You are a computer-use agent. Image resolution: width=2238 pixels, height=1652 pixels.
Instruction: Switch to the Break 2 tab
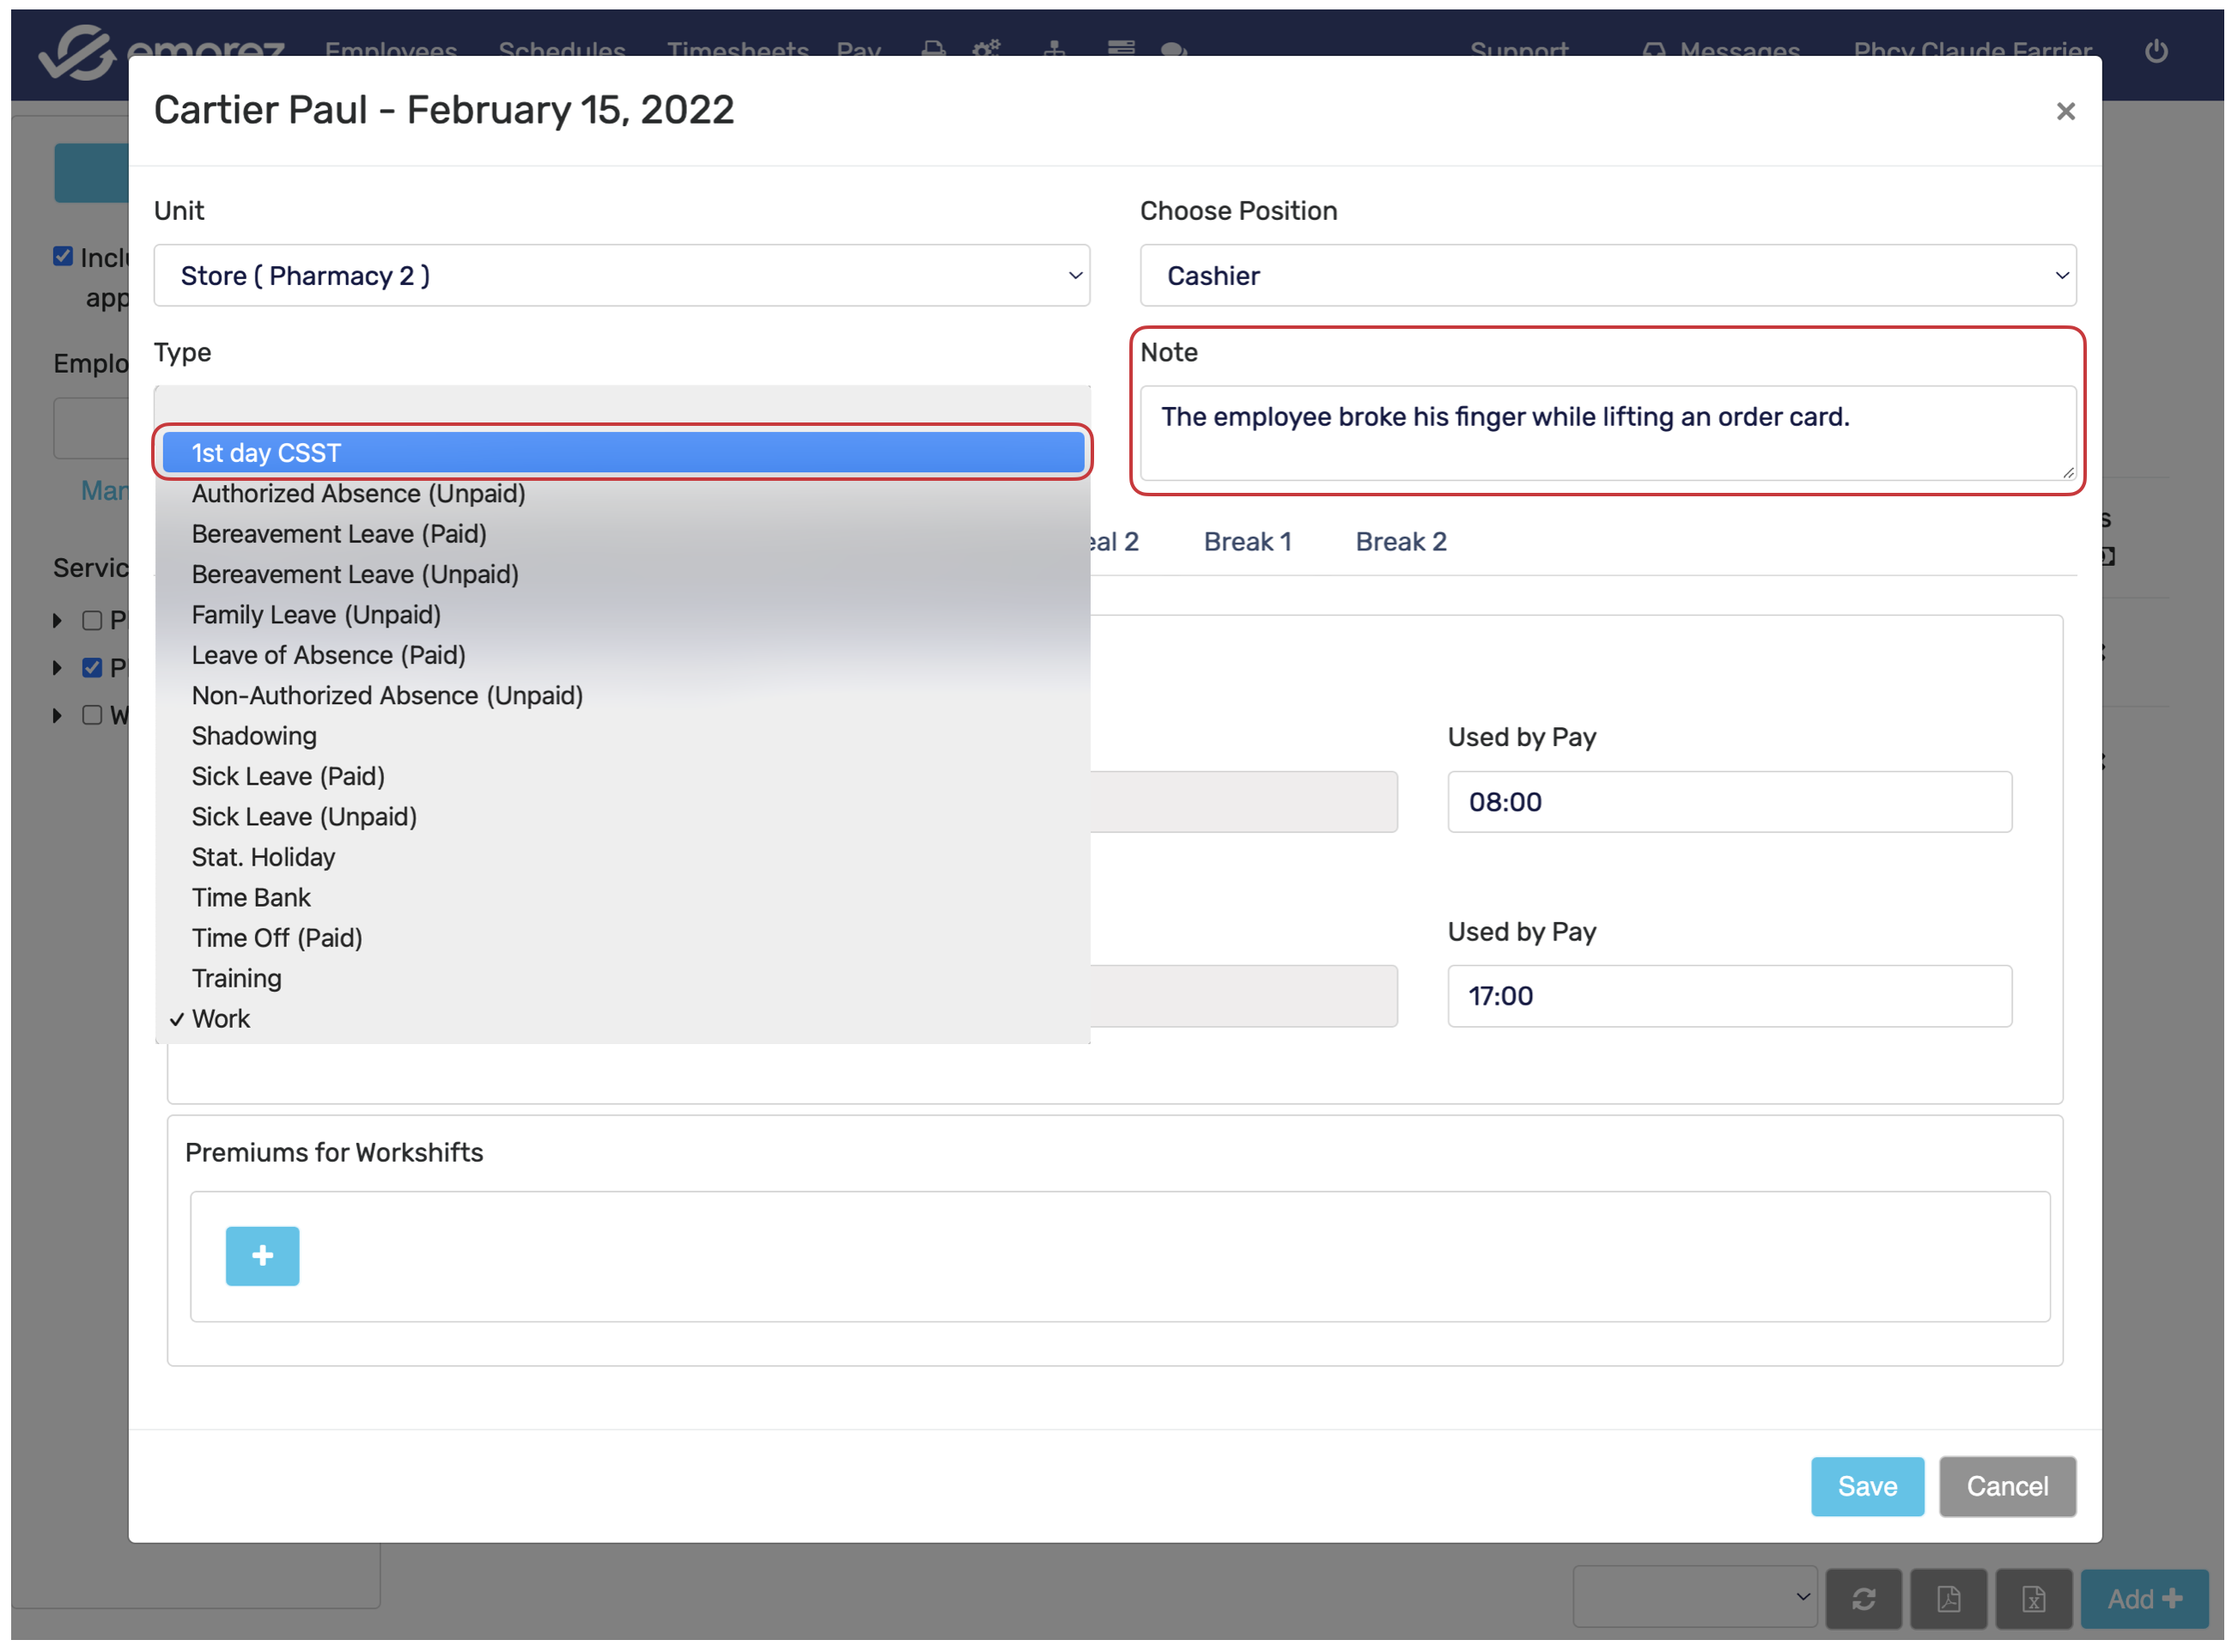pos(1400,541)
